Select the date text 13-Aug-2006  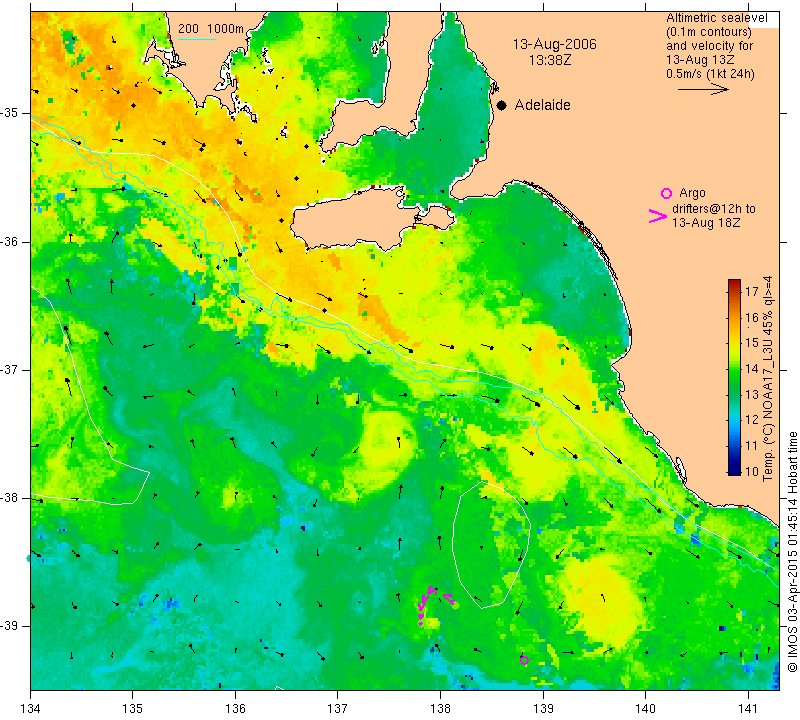coord(555,44)
